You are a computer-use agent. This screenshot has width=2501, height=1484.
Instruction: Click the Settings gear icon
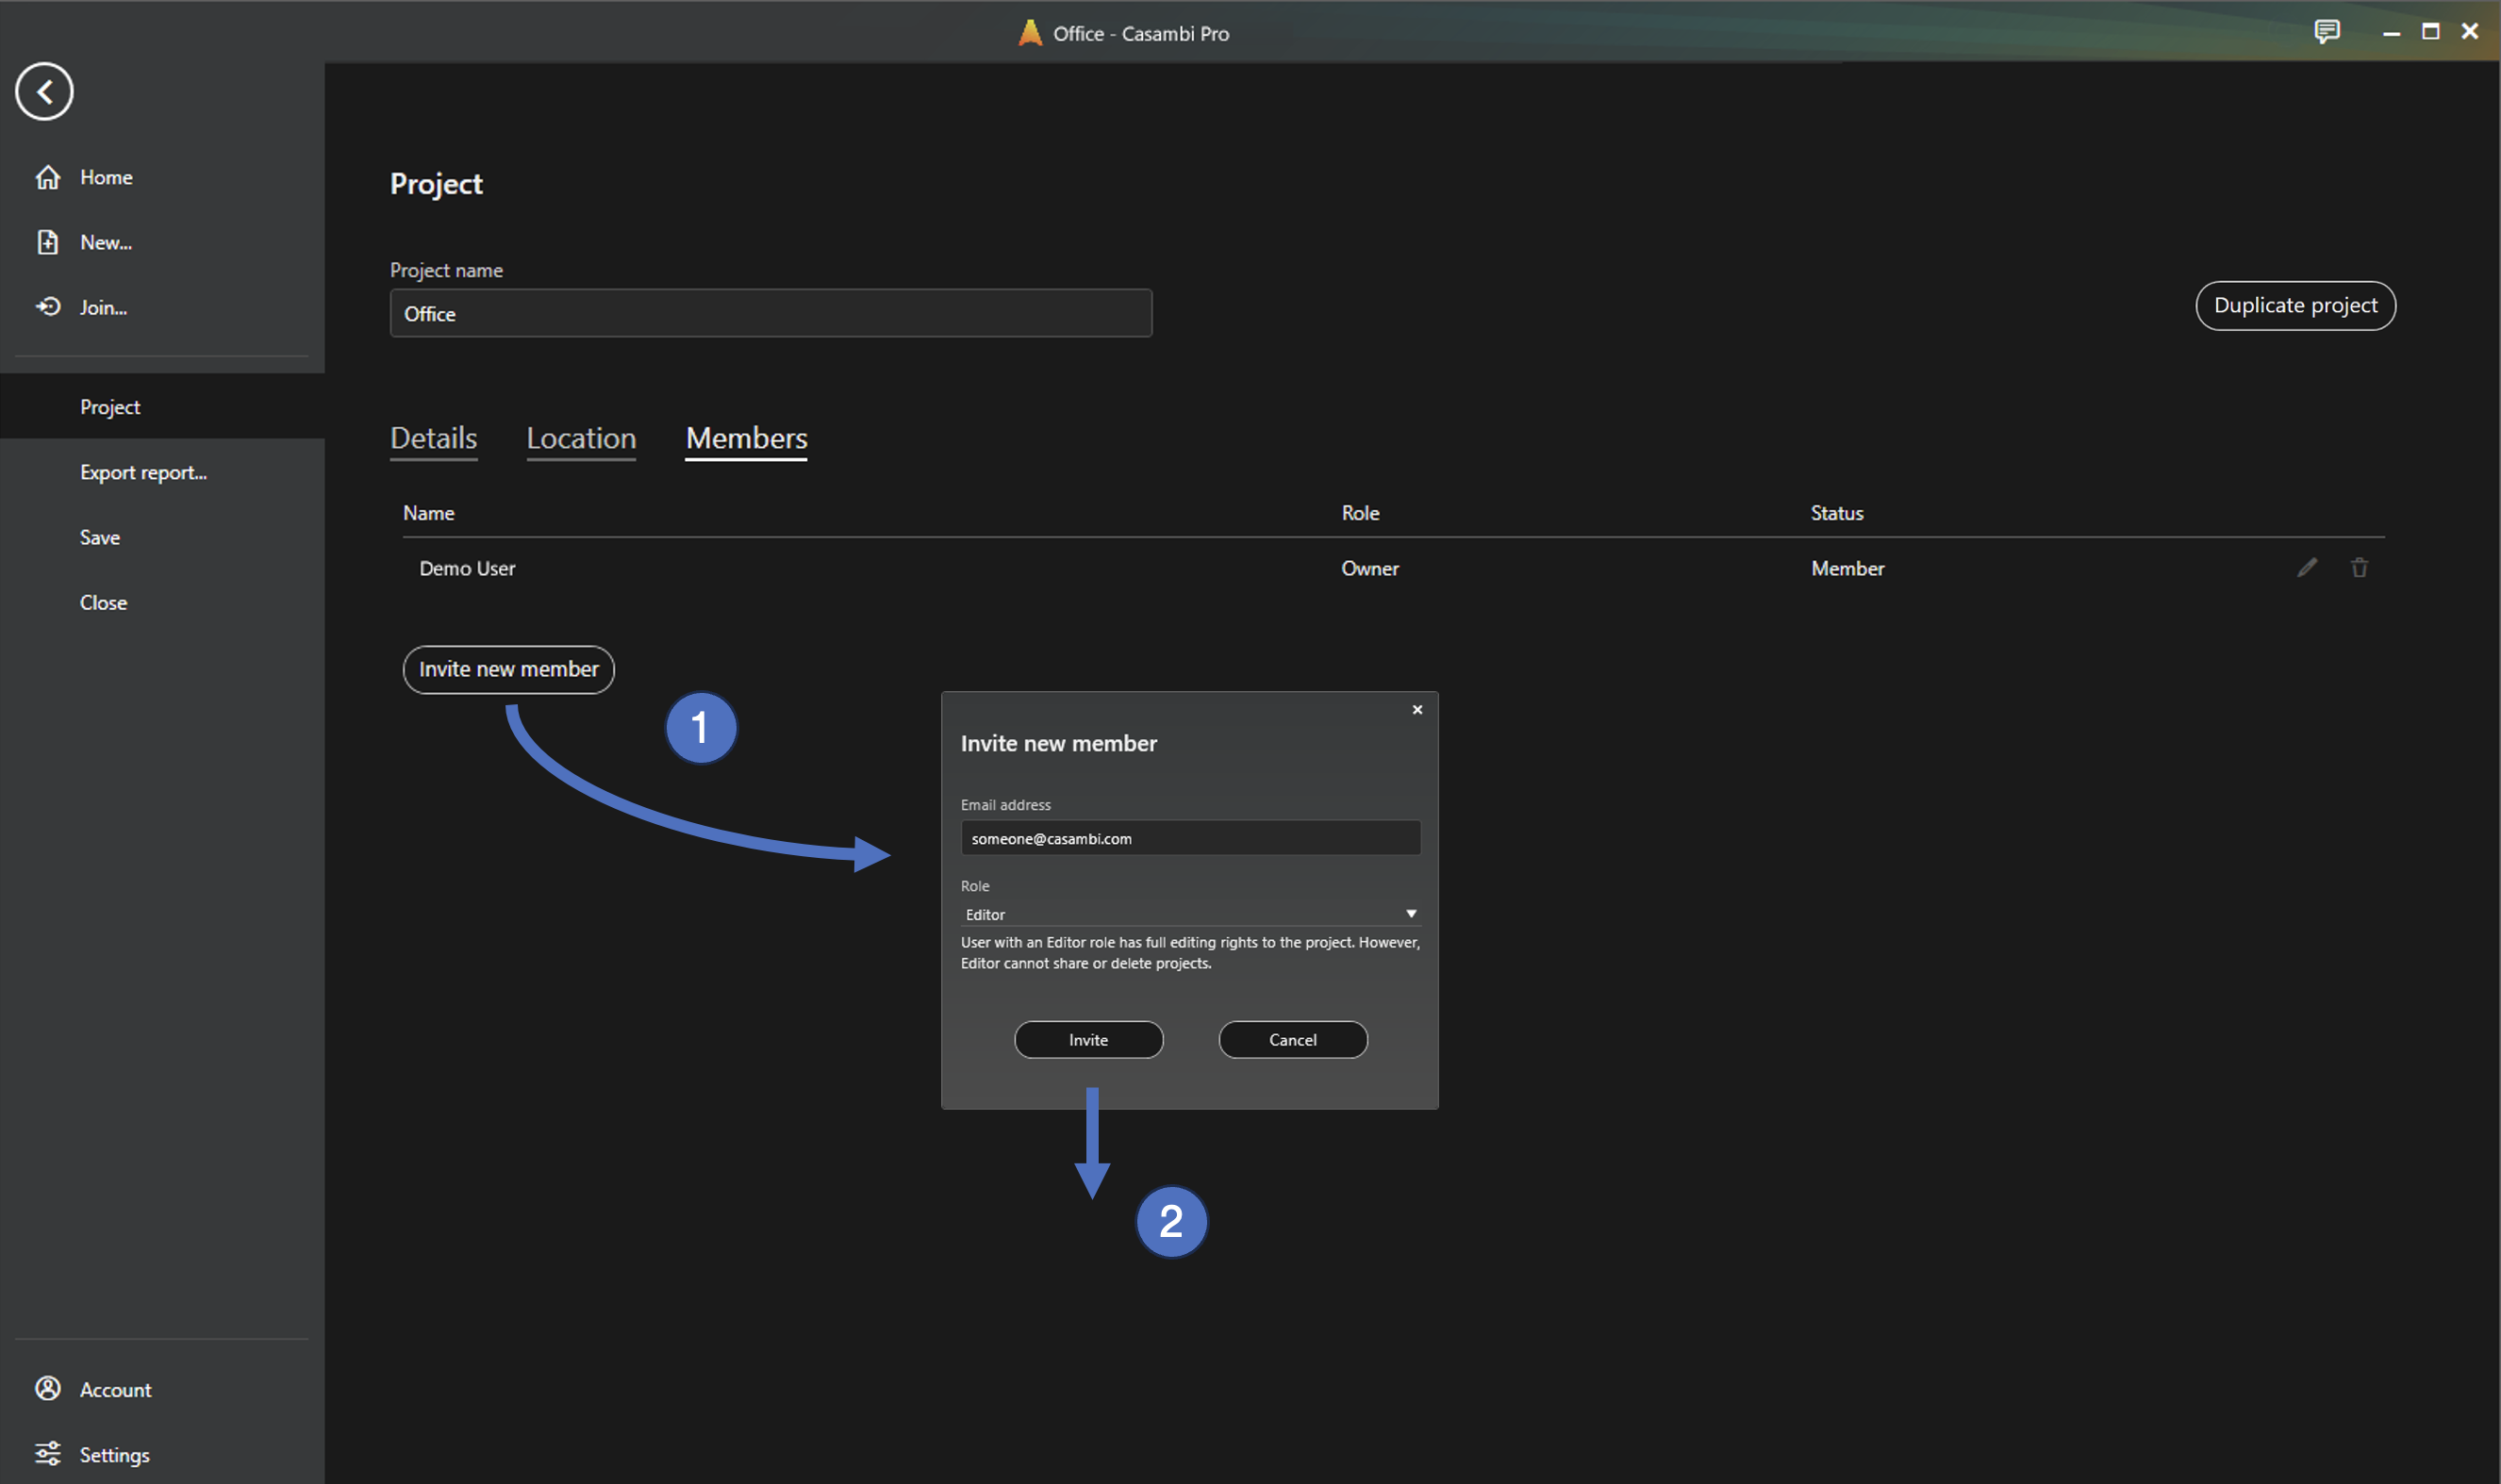pos(49,1454)
